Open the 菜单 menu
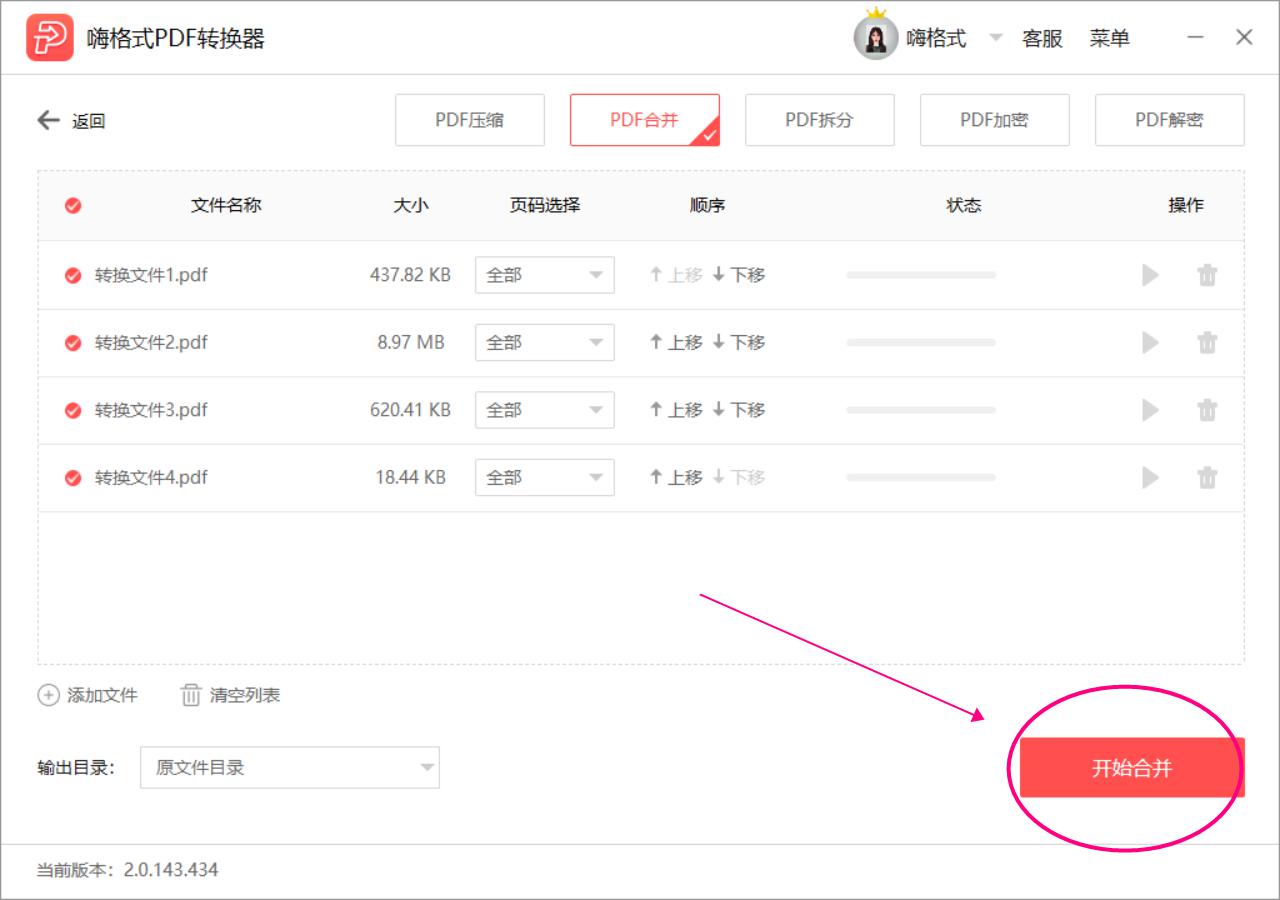 coord(1110,39)
